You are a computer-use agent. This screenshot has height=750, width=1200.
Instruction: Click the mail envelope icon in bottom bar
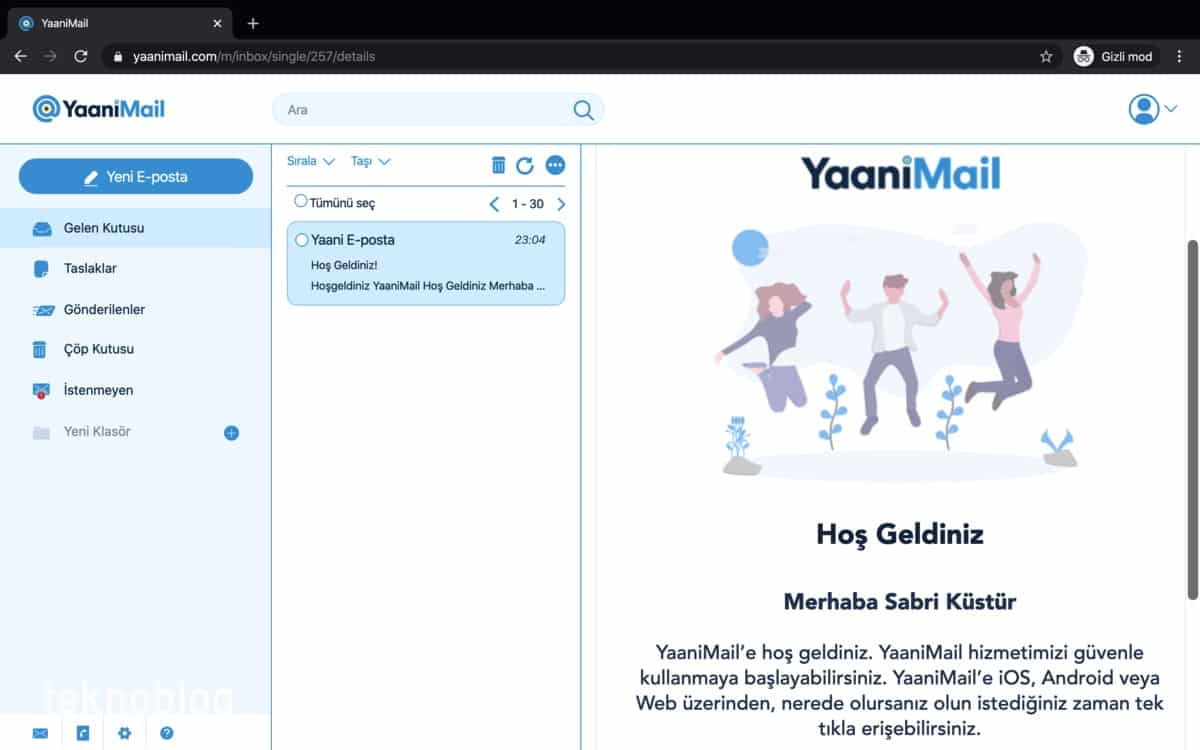[40, 733]
